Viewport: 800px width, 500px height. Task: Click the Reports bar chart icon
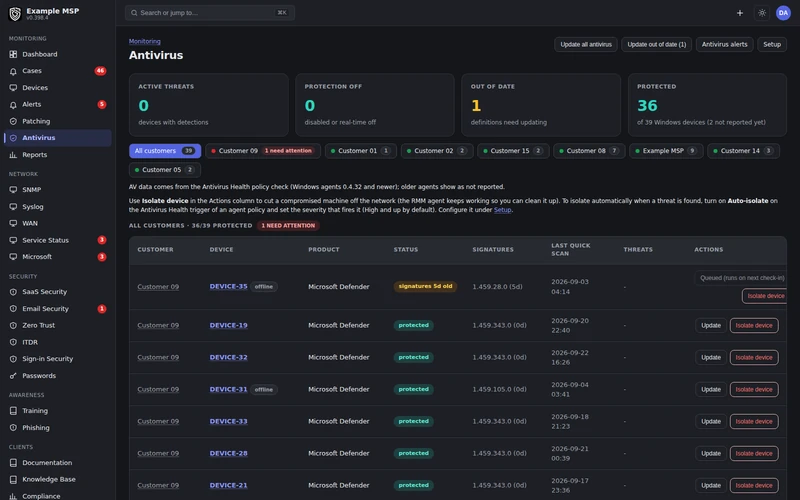coord(13,155)
